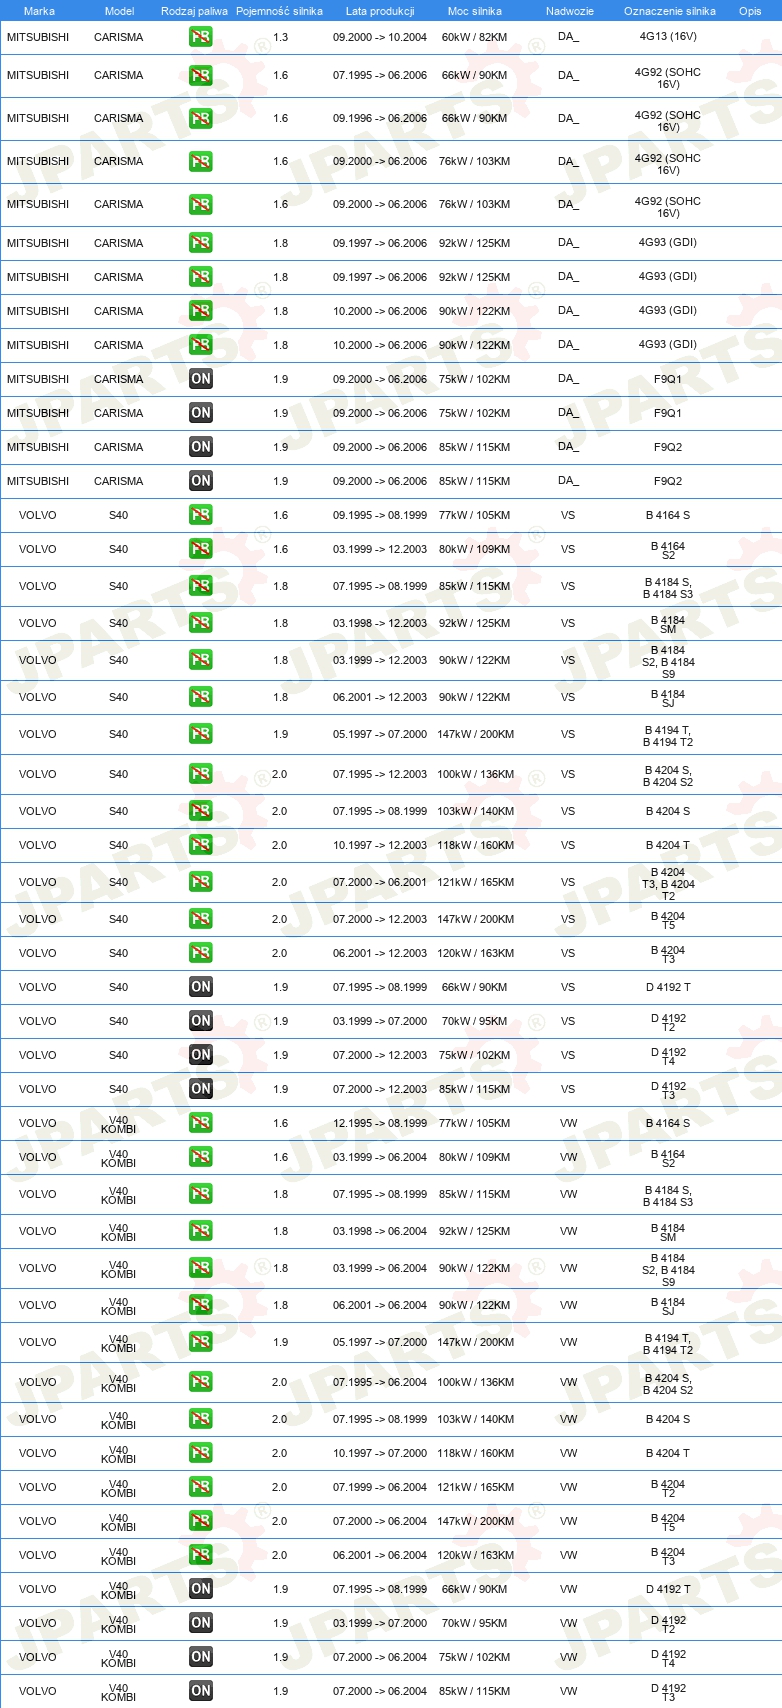Click petrol icon for V40 Kombi B 4204 T5
This screenshot has height=1708, width=782.
(x=201, y=1521)
